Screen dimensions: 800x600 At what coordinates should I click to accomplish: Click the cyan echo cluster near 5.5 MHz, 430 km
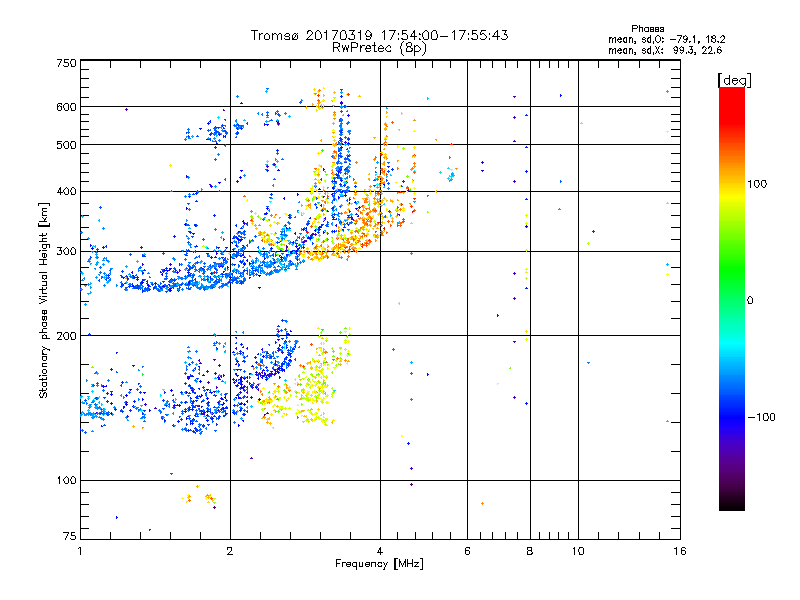click(x=451, y=177)
